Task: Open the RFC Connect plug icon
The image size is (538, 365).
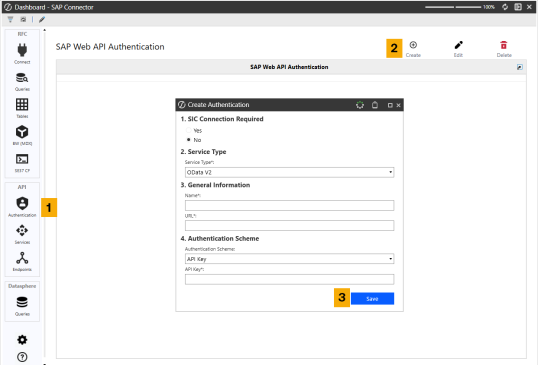Action: click(22, 50)
